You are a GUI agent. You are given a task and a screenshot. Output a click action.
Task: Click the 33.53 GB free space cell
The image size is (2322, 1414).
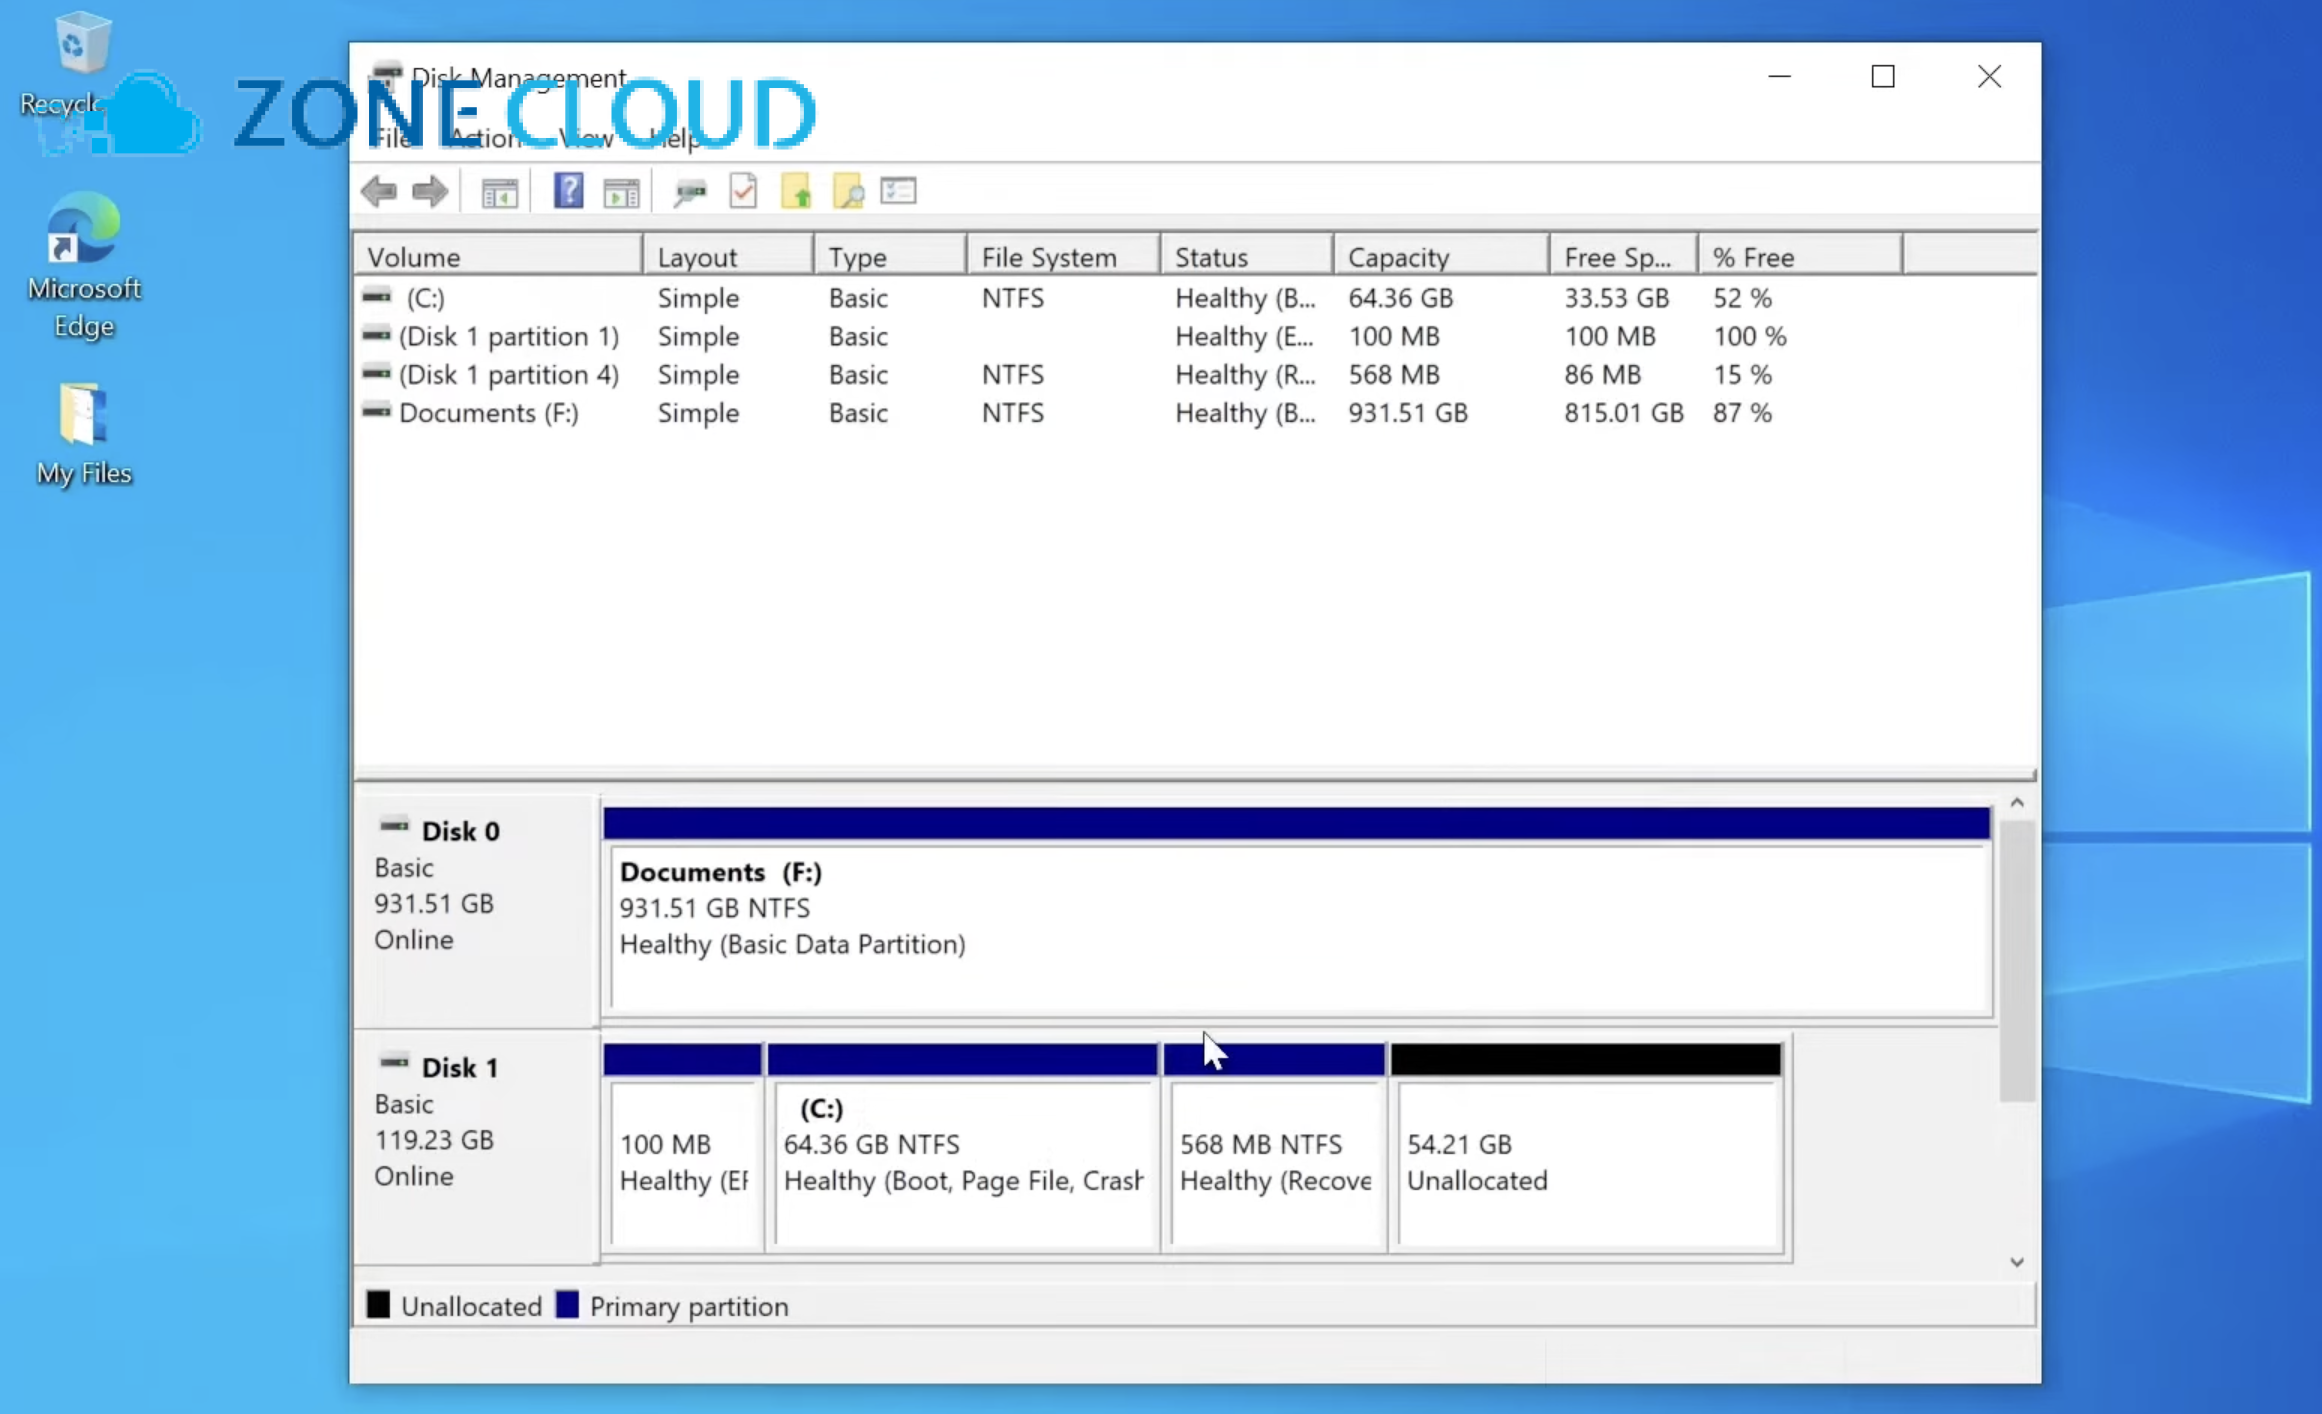[x=1616, y=298]
